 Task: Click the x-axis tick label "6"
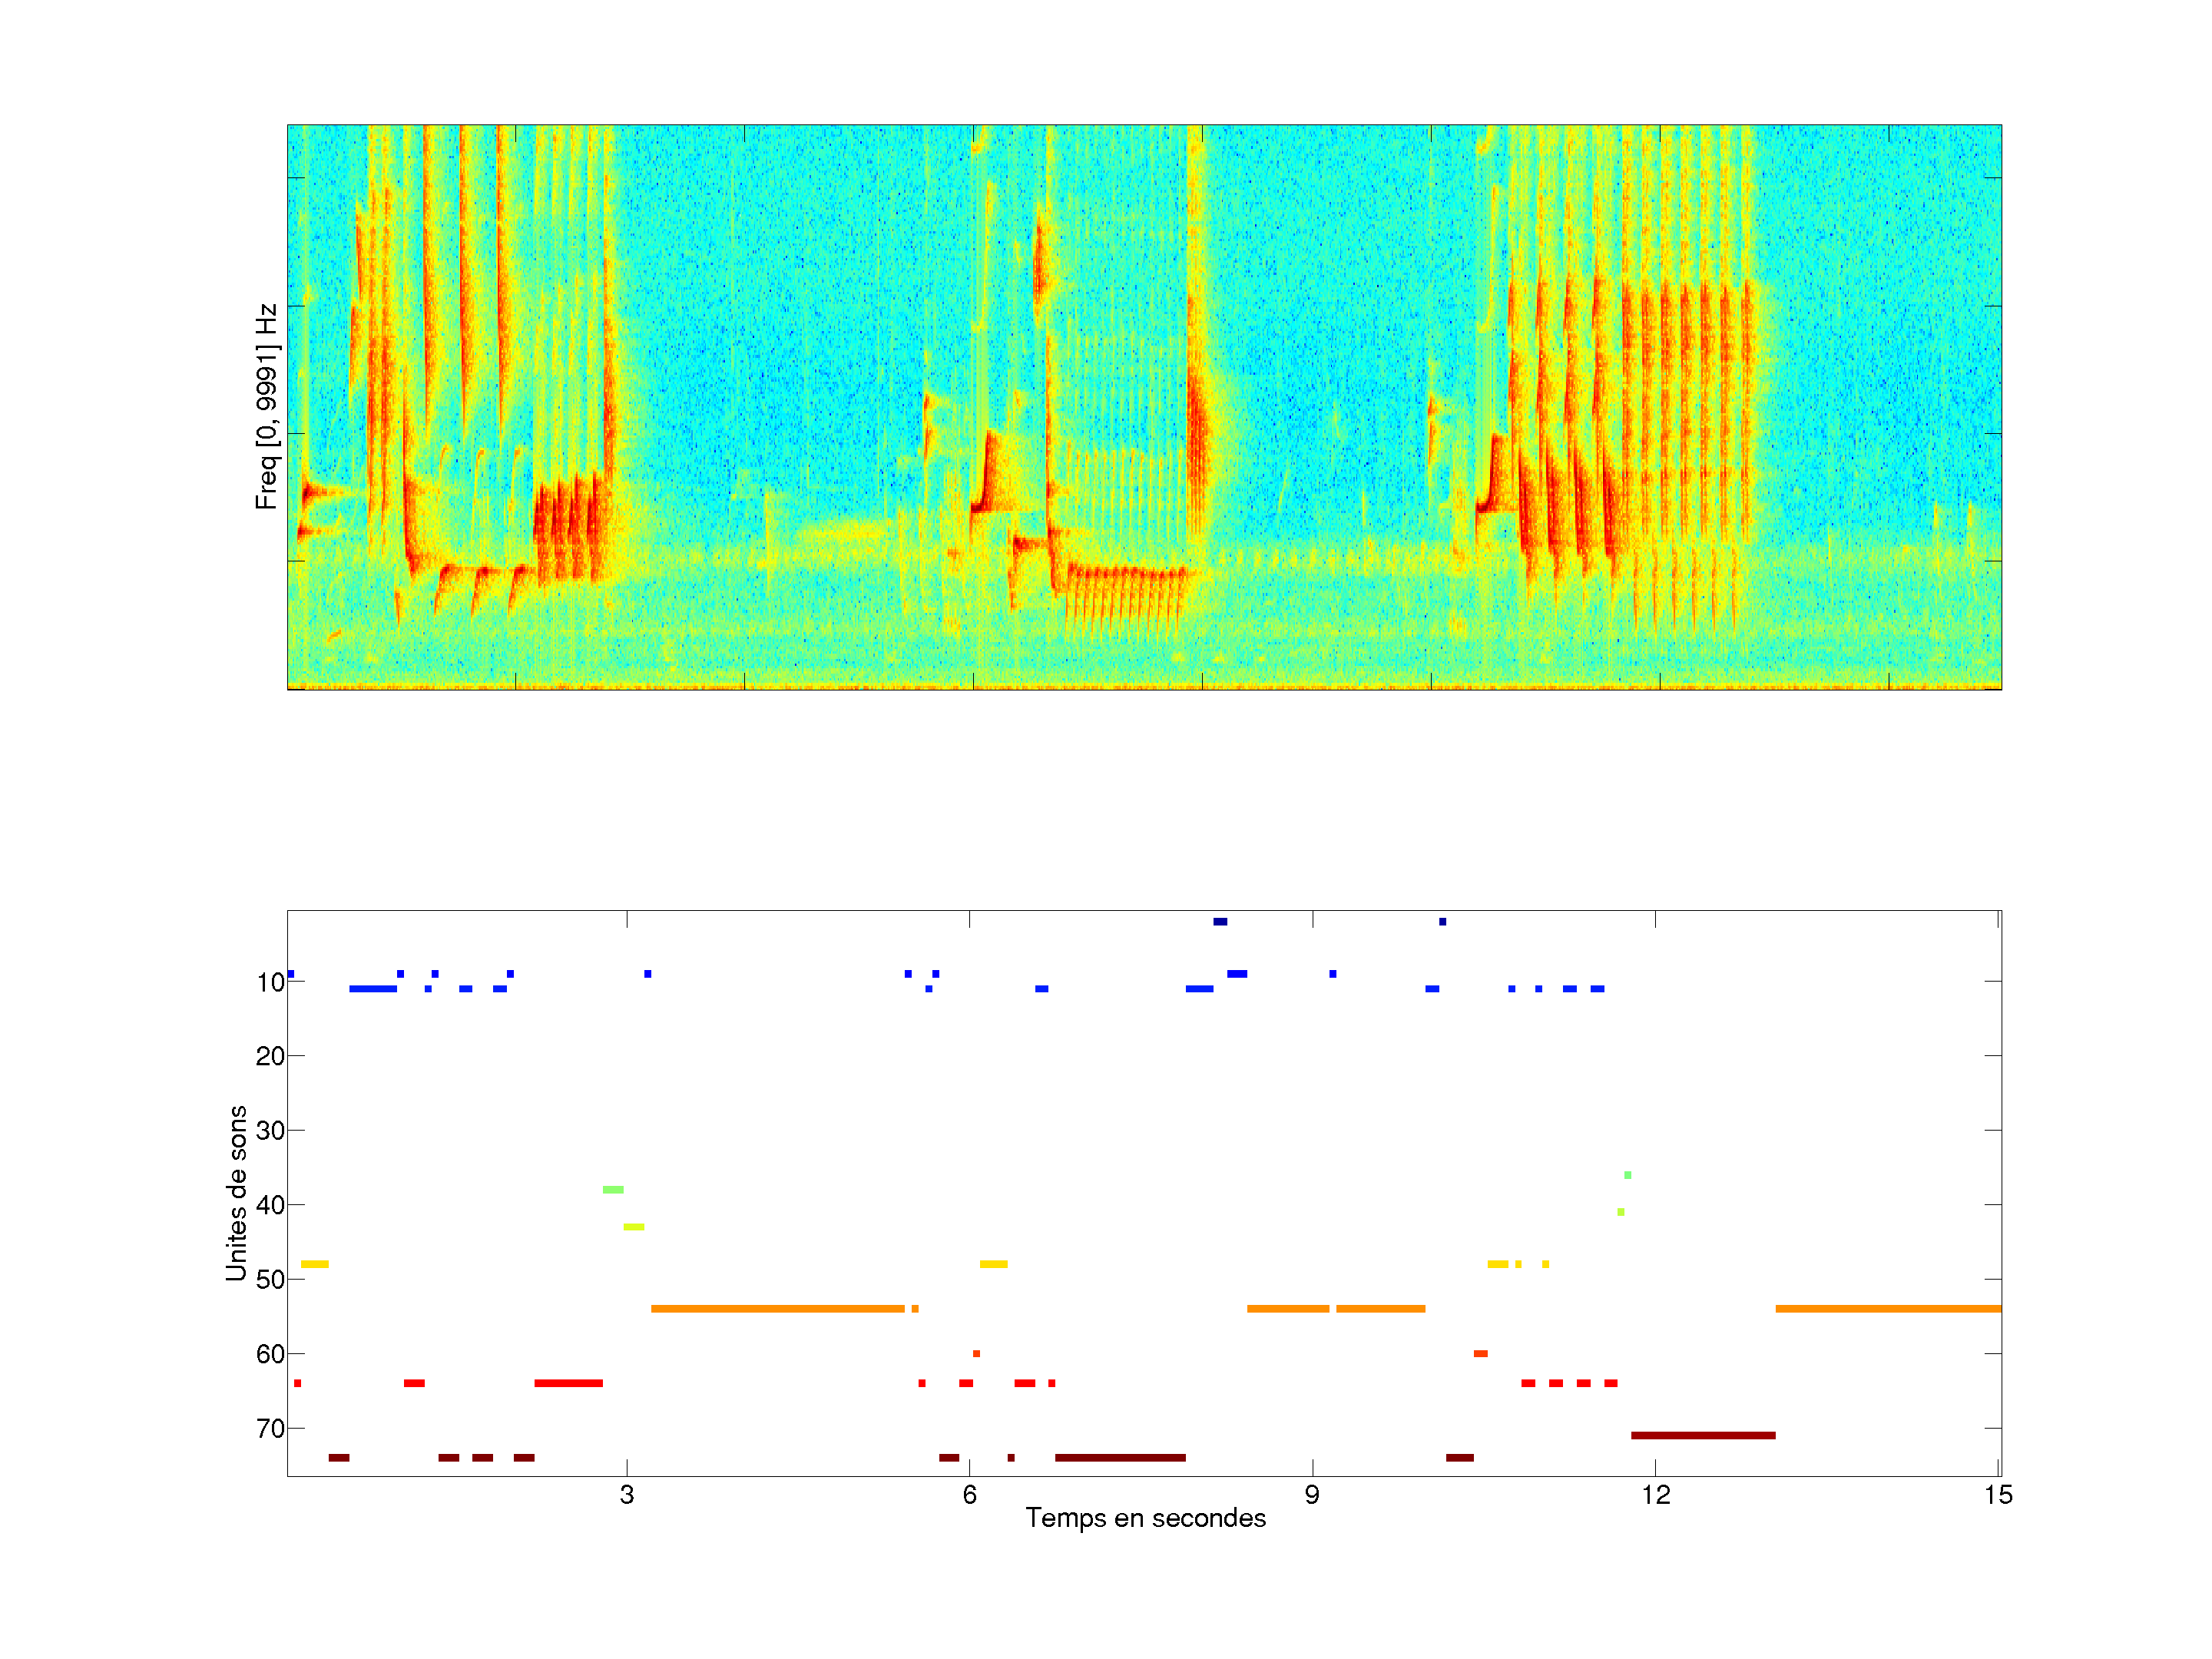click(969, 1495)
